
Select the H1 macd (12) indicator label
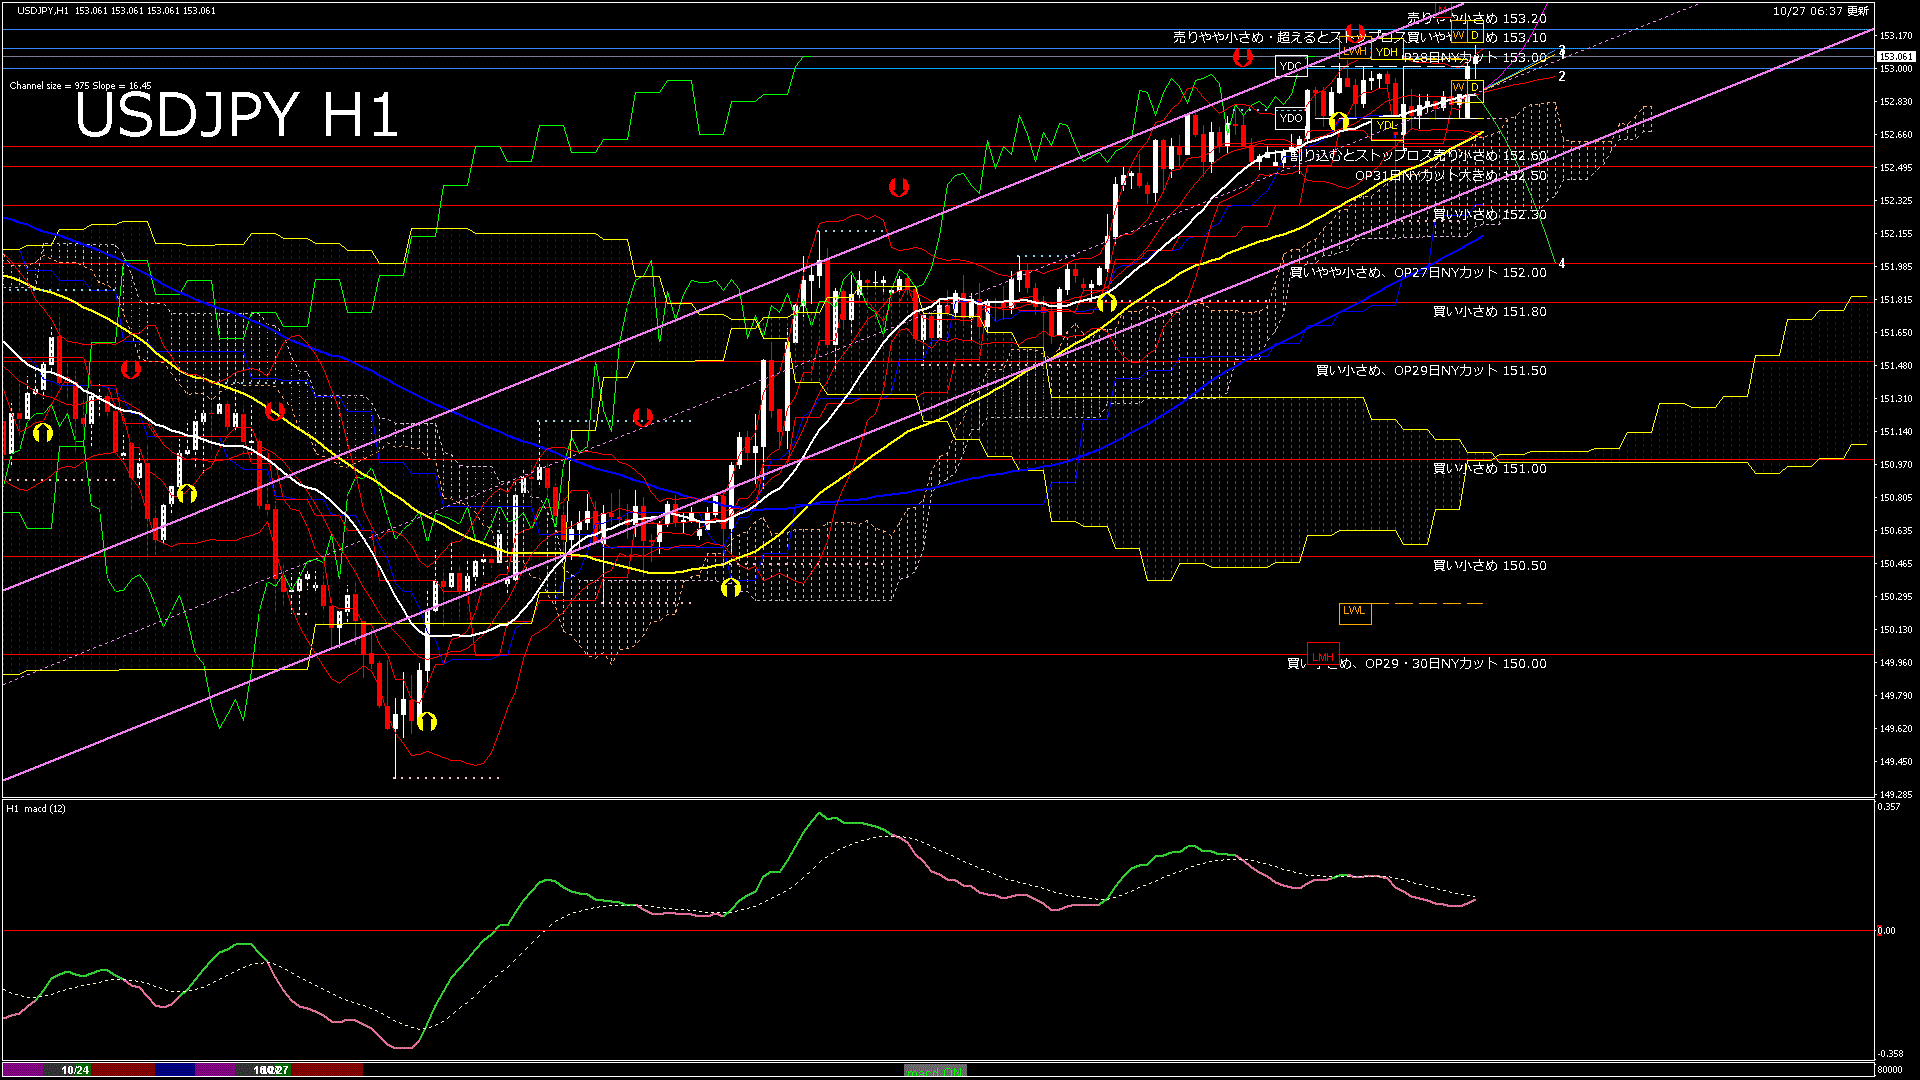point(37,808)
